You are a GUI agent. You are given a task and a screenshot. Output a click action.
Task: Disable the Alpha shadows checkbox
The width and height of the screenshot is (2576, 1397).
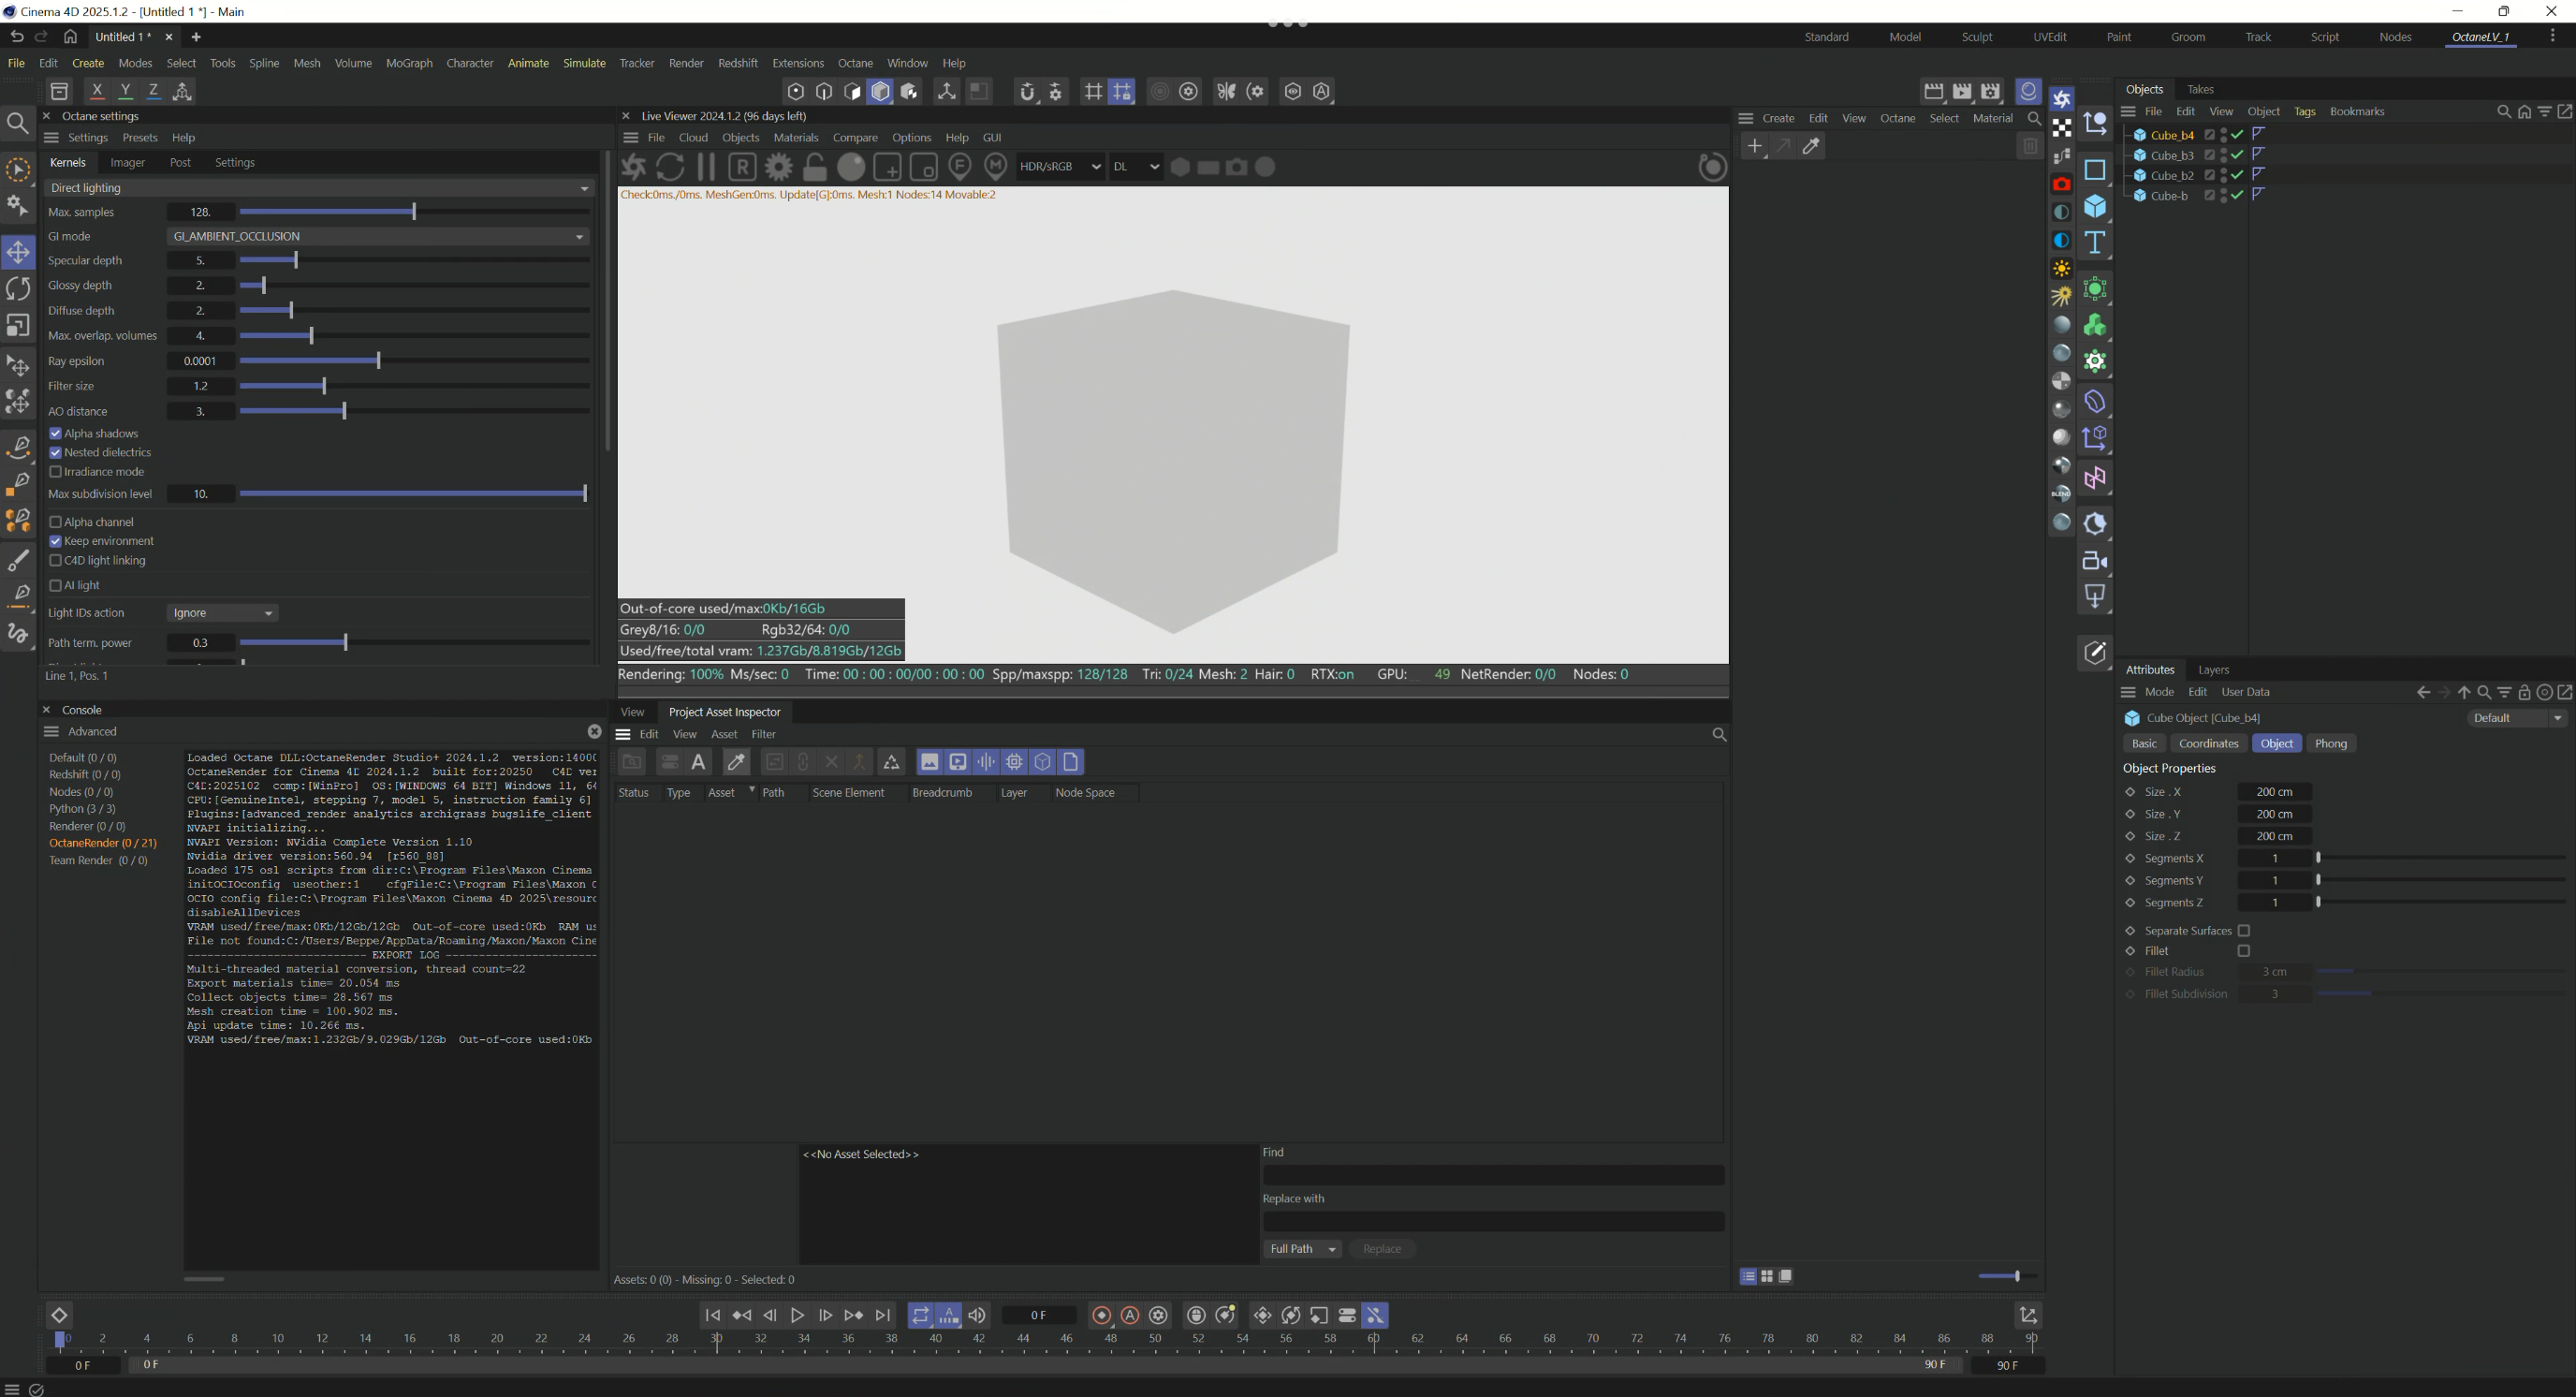[x=55, y=434]
